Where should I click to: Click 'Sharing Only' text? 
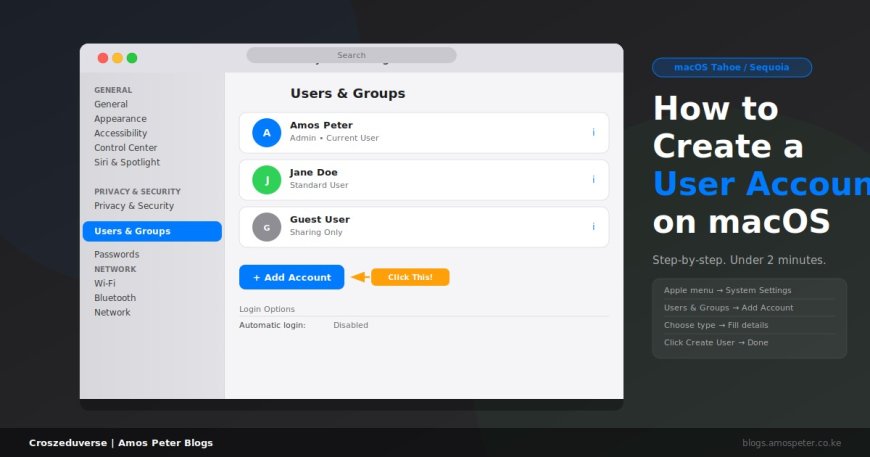pyautogui.click(x=316, y=232)
